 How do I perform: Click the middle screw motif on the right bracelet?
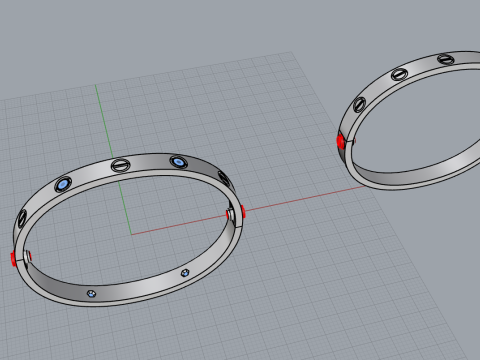[x=399, y=74]
